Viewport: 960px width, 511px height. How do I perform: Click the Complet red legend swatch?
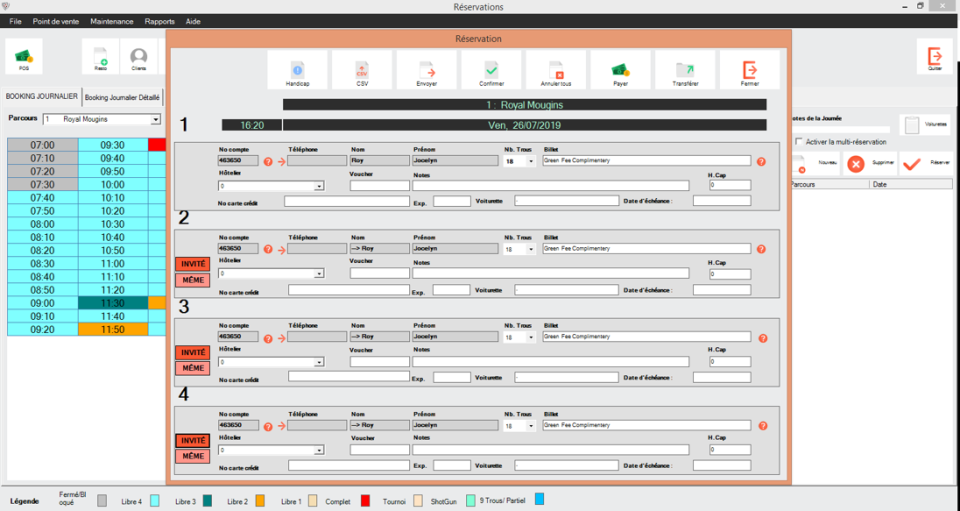point(365,501)
